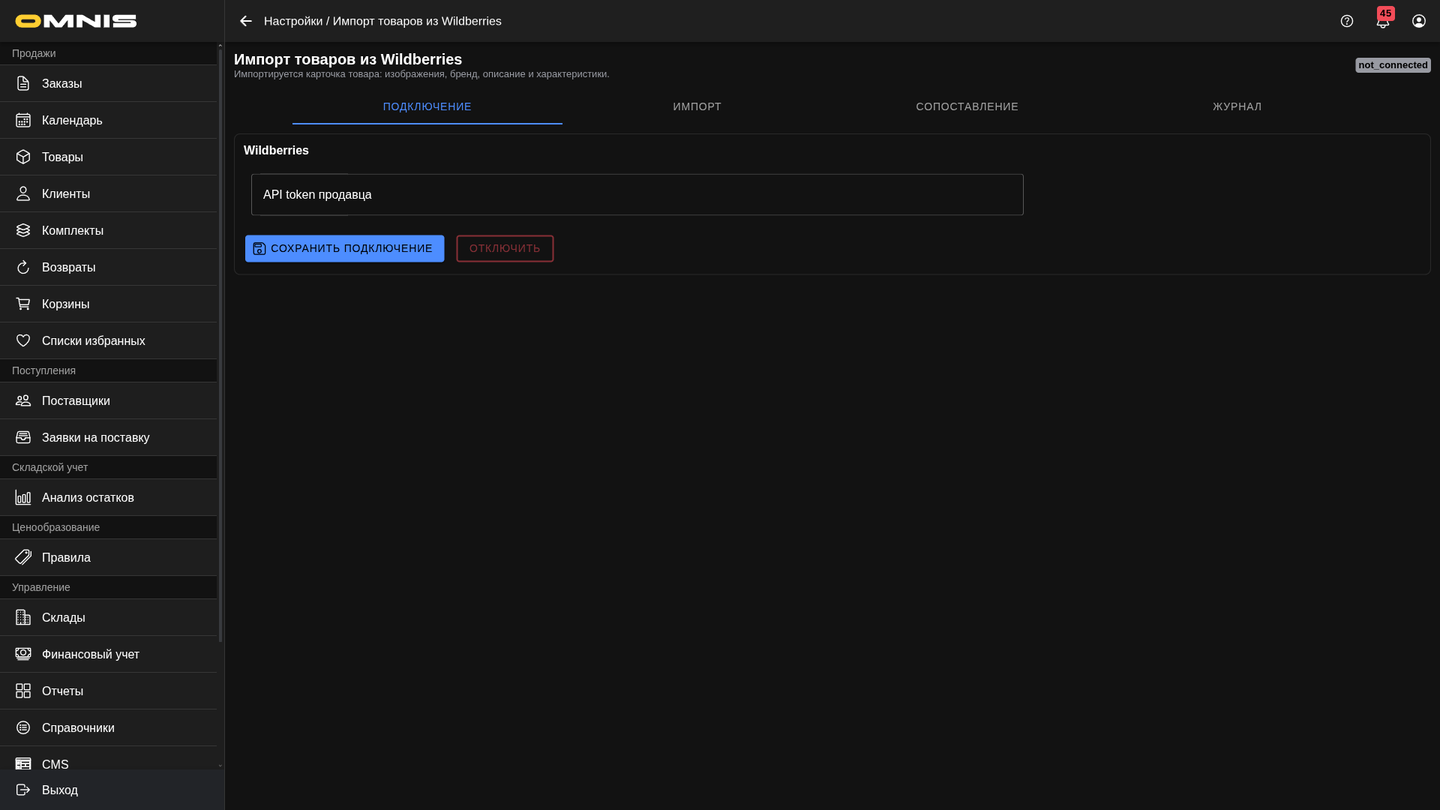The height and width of the screenshot is (810, 1440).
Task: Focus the API token продавца field
Action: pyautogui.click(x=637, y=195)
